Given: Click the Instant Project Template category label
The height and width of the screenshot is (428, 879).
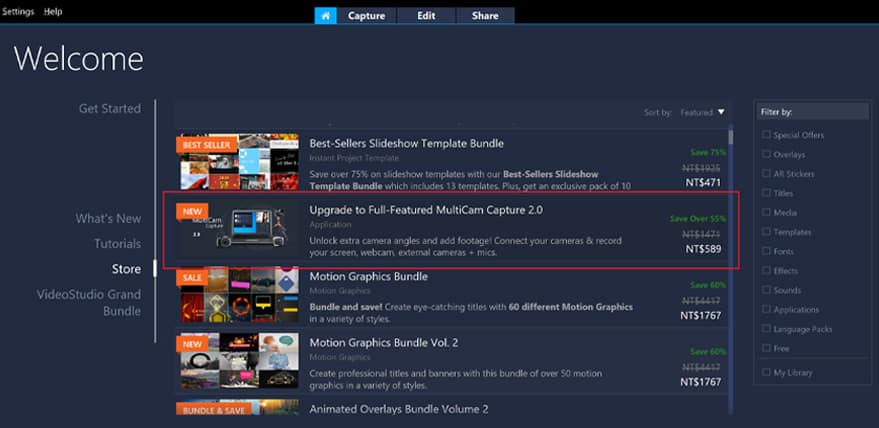Looking at the screenshot, I should 354,158.
